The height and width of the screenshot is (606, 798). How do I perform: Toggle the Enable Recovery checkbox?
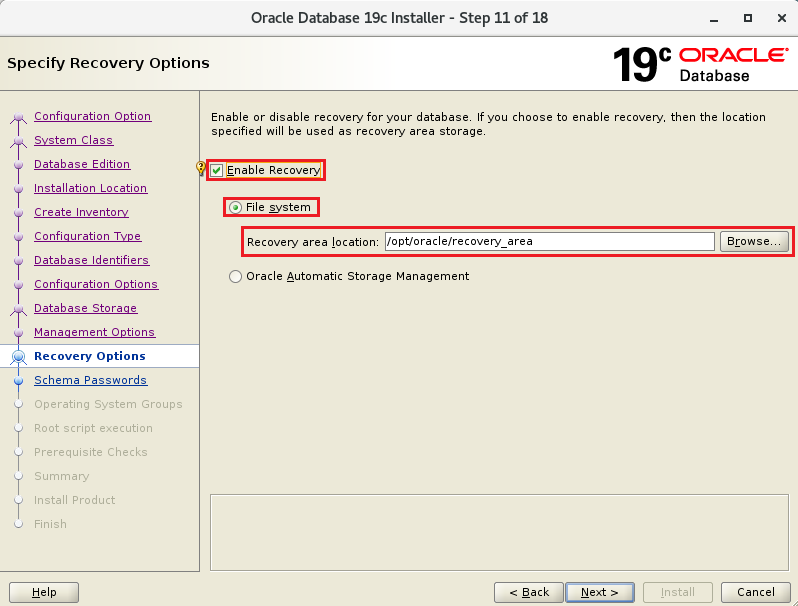pyautogui.click(x=217, y=170)
